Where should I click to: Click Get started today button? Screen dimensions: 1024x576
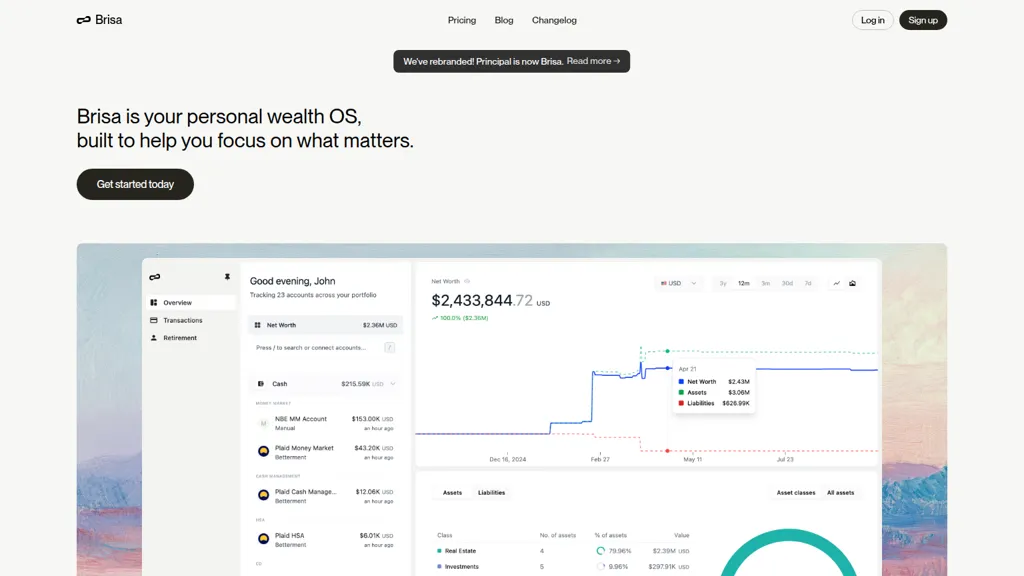135,184
